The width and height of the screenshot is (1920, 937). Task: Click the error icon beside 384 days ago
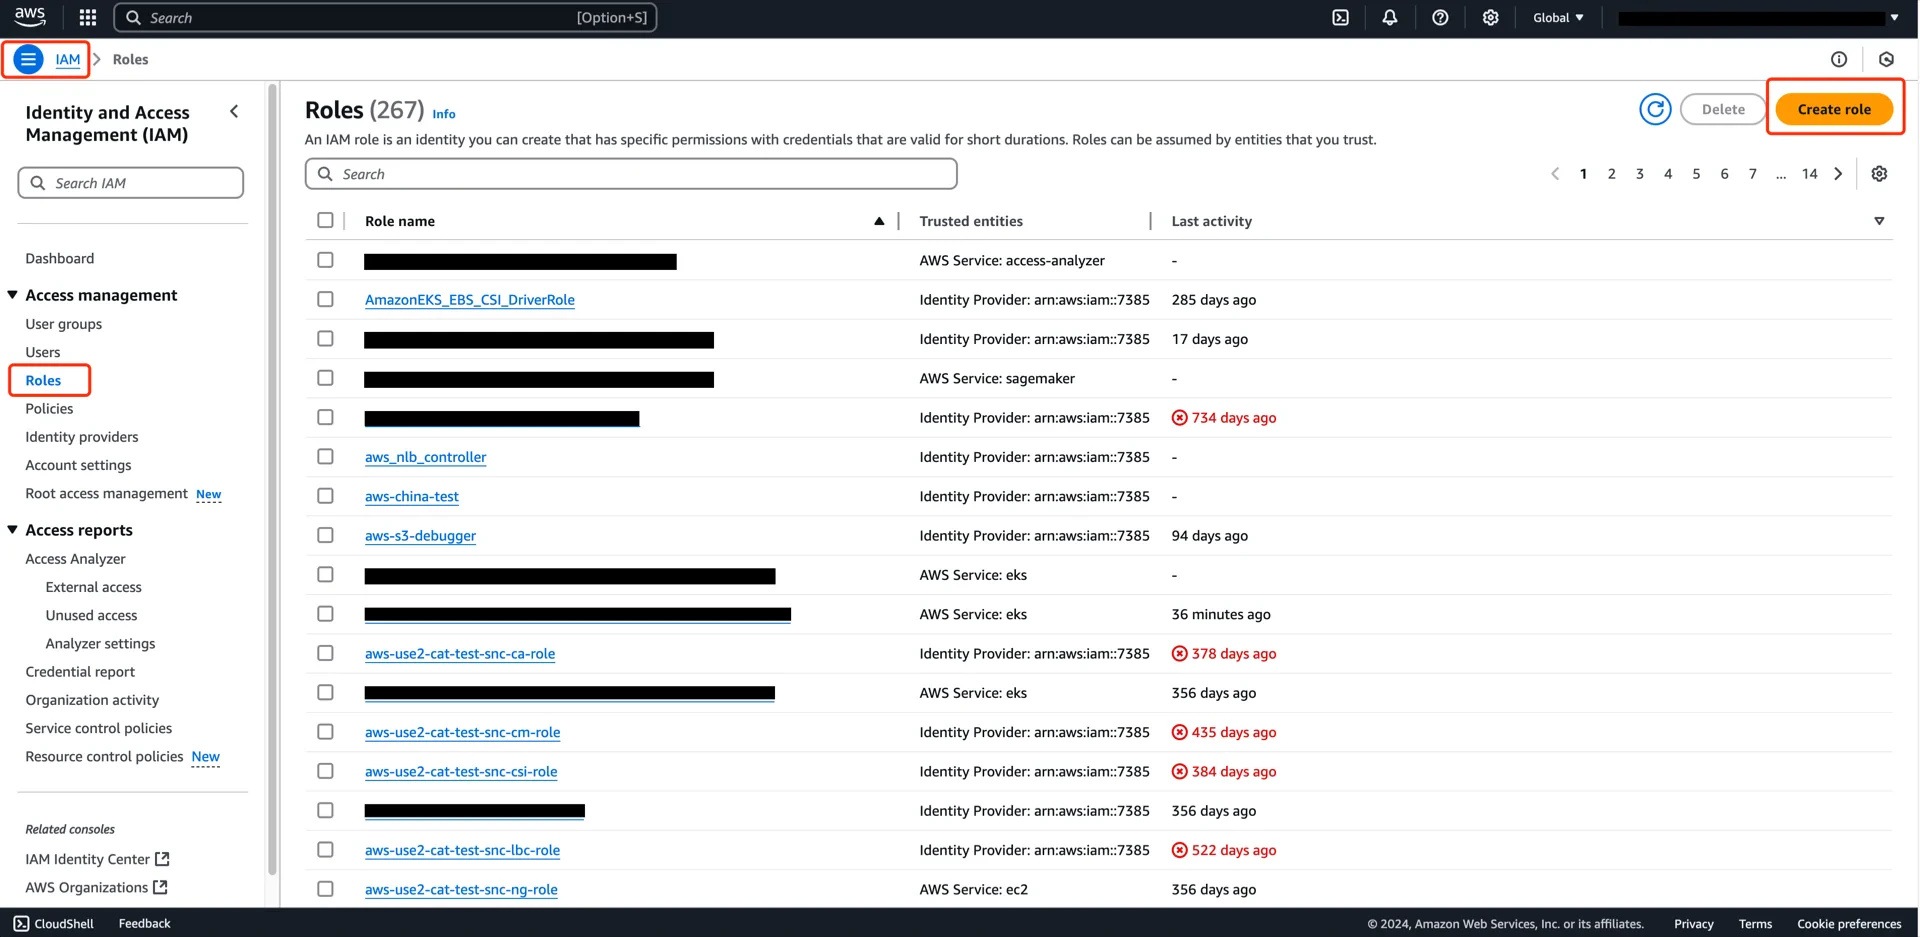pyautogui.click(x=1180, y=772)
